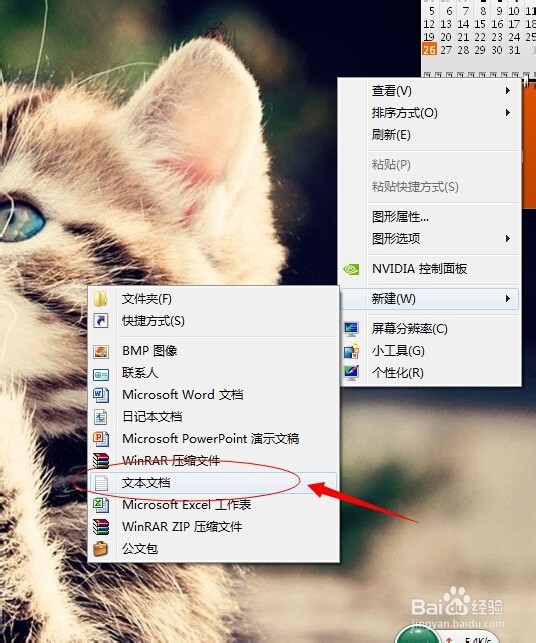Expand the 图形选项 submenu arrow
The height and width of the screenshot is (643, 536).
508,239
